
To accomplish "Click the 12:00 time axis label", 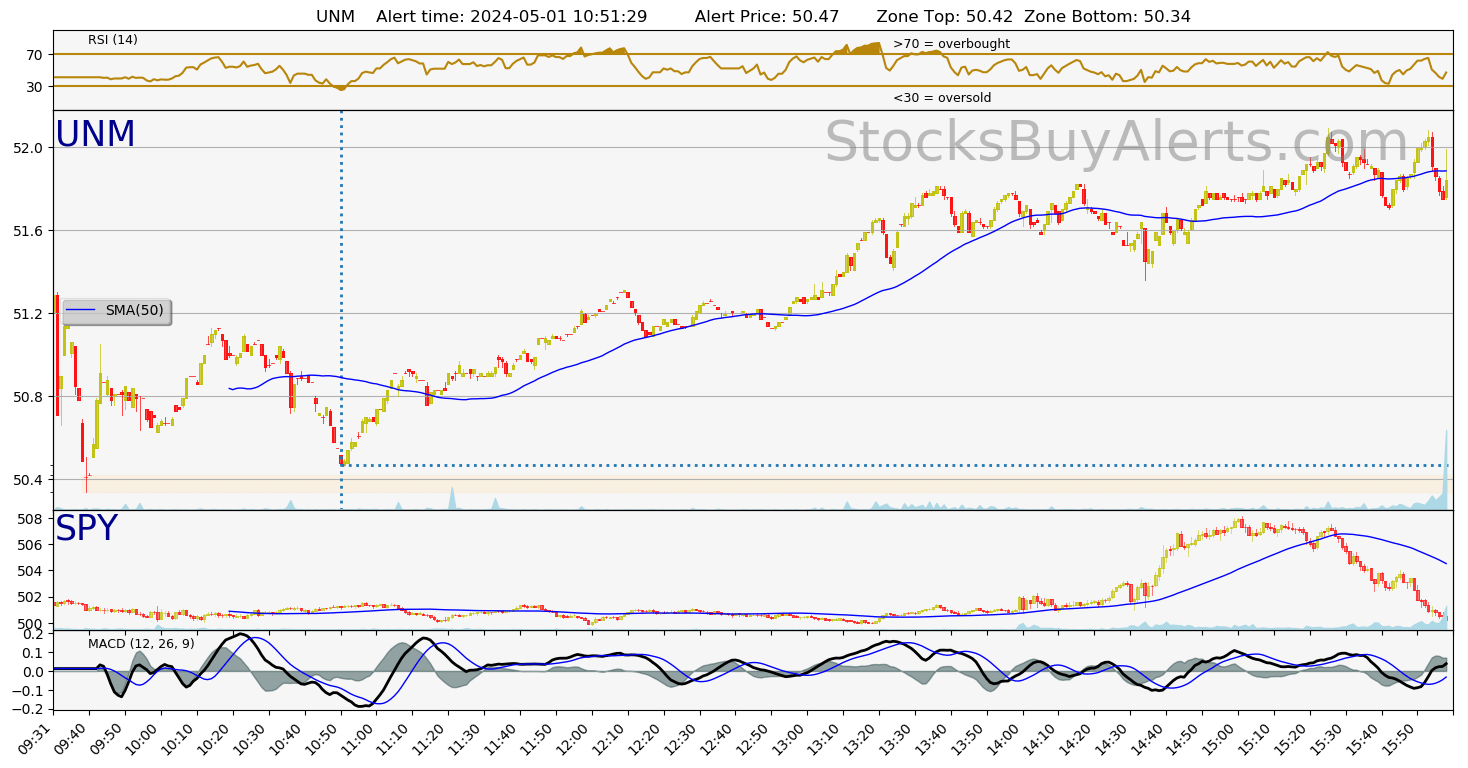I will 573,737.
